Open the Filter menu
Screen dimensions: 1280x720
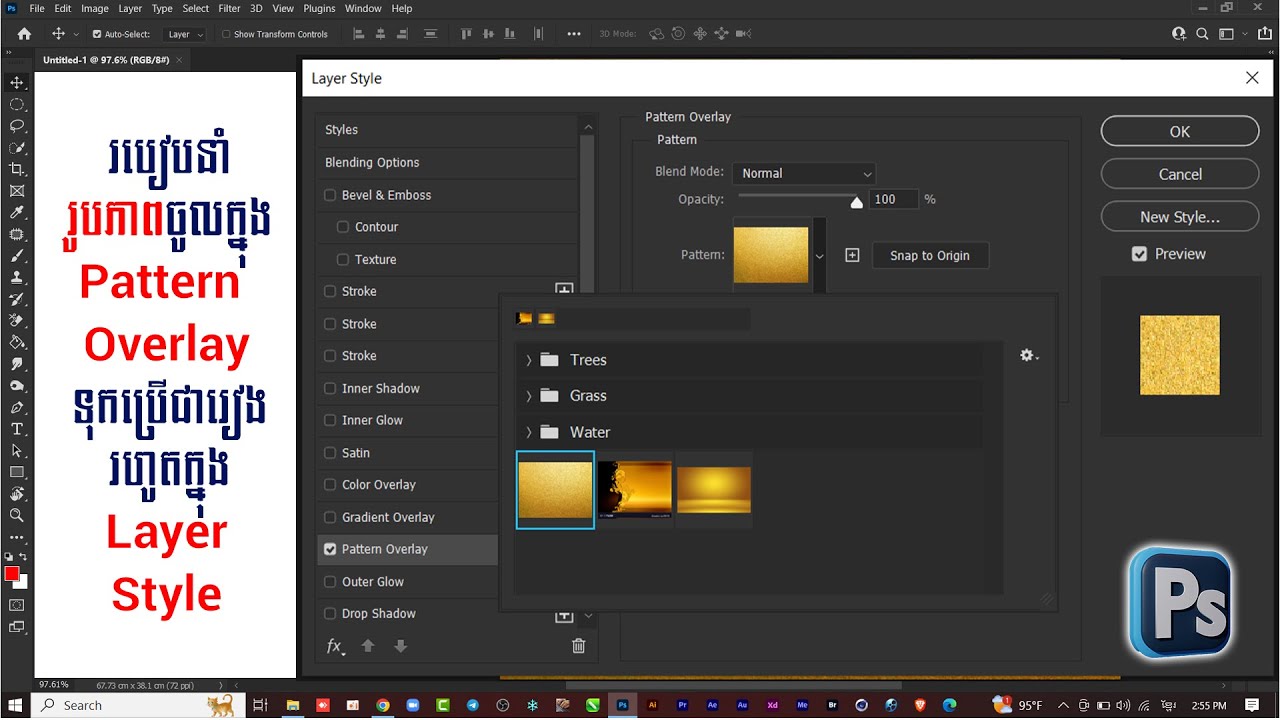[229, 8]
